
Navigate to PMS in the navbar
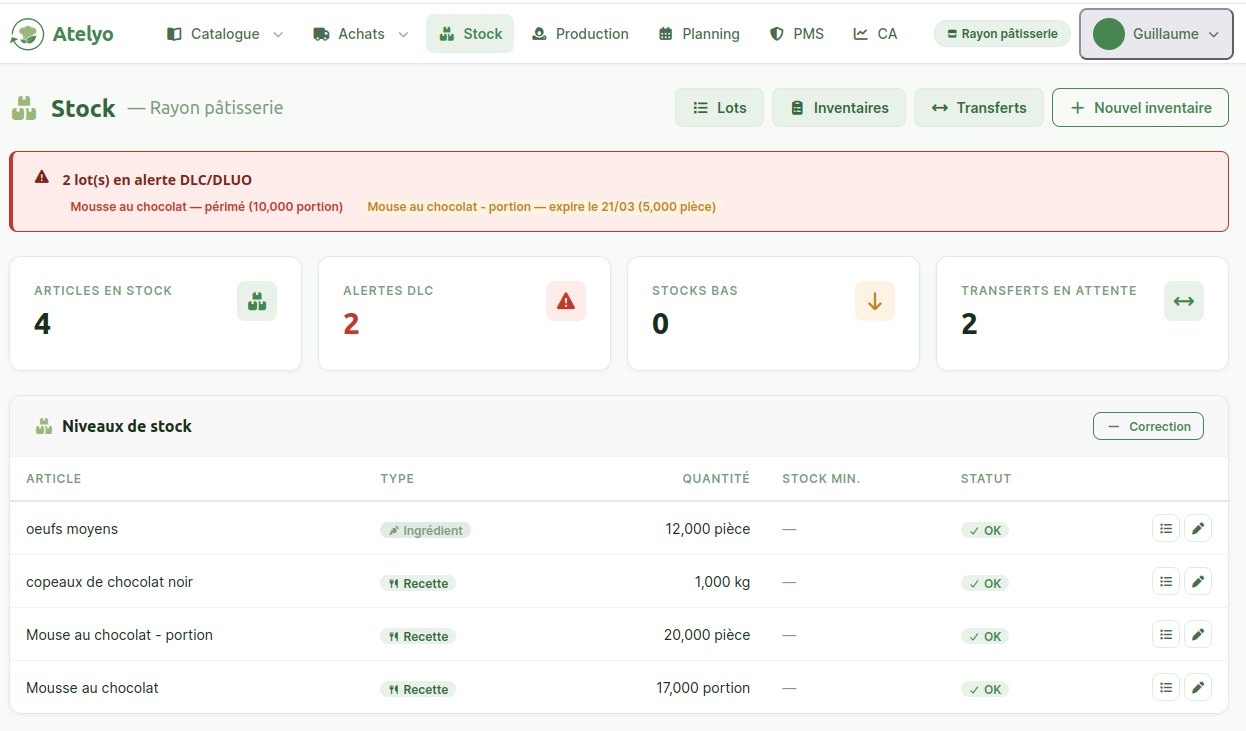[x=797, y=34]
